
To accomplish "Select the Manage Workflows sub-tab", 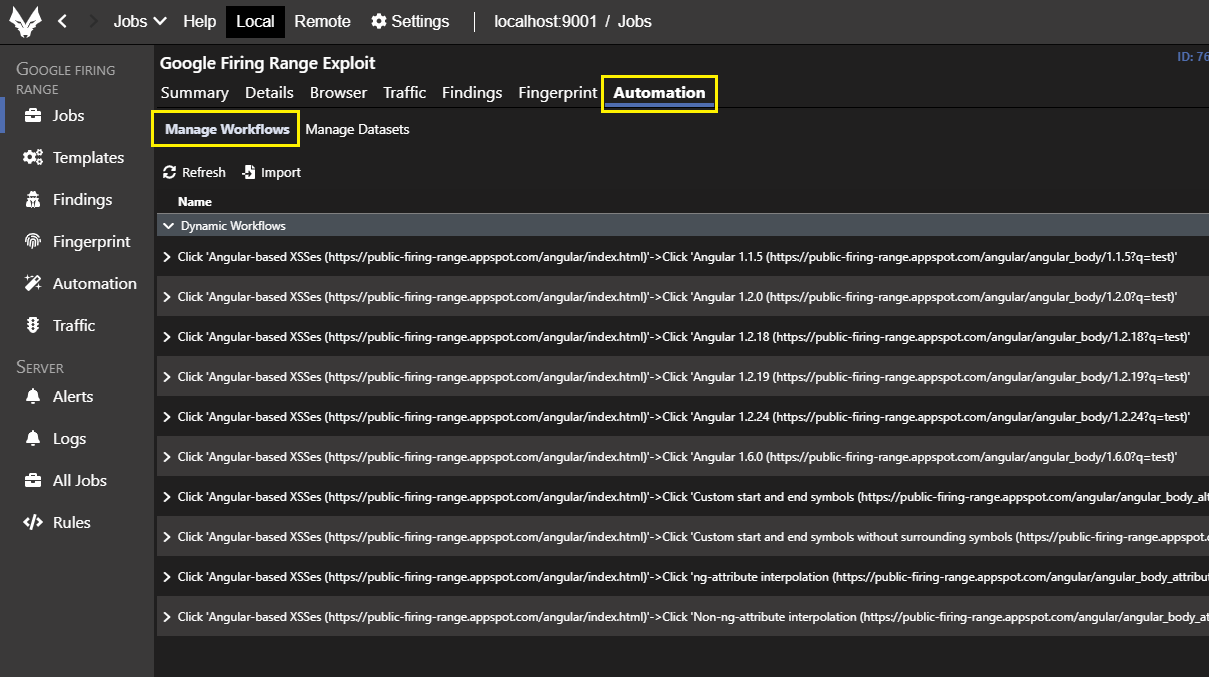I will point(227,129).
